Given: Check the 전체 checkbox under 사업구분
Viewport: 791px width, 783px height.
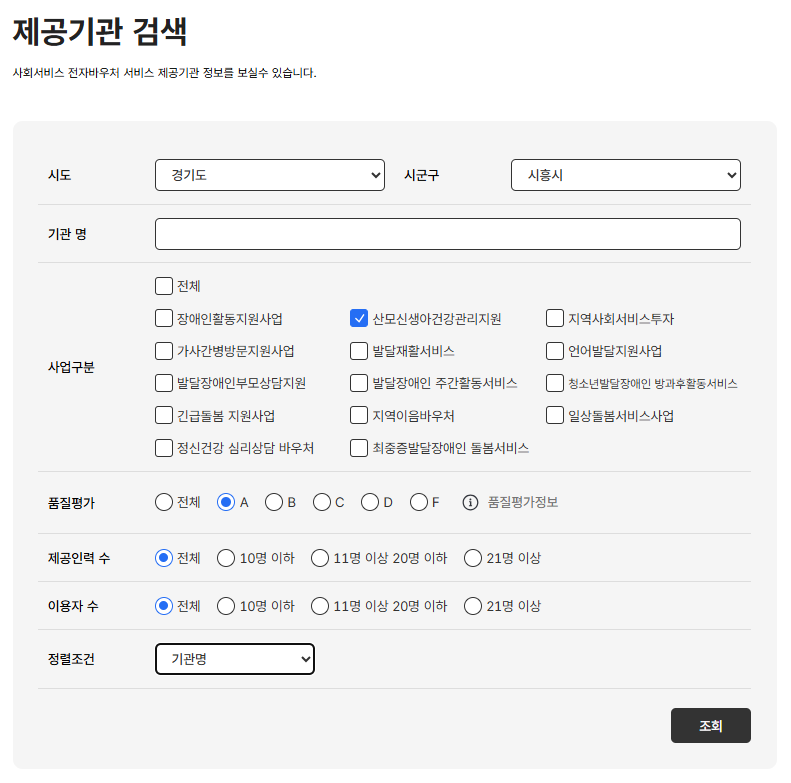Looking at the screenshot, I should click(x=164, y=286).
